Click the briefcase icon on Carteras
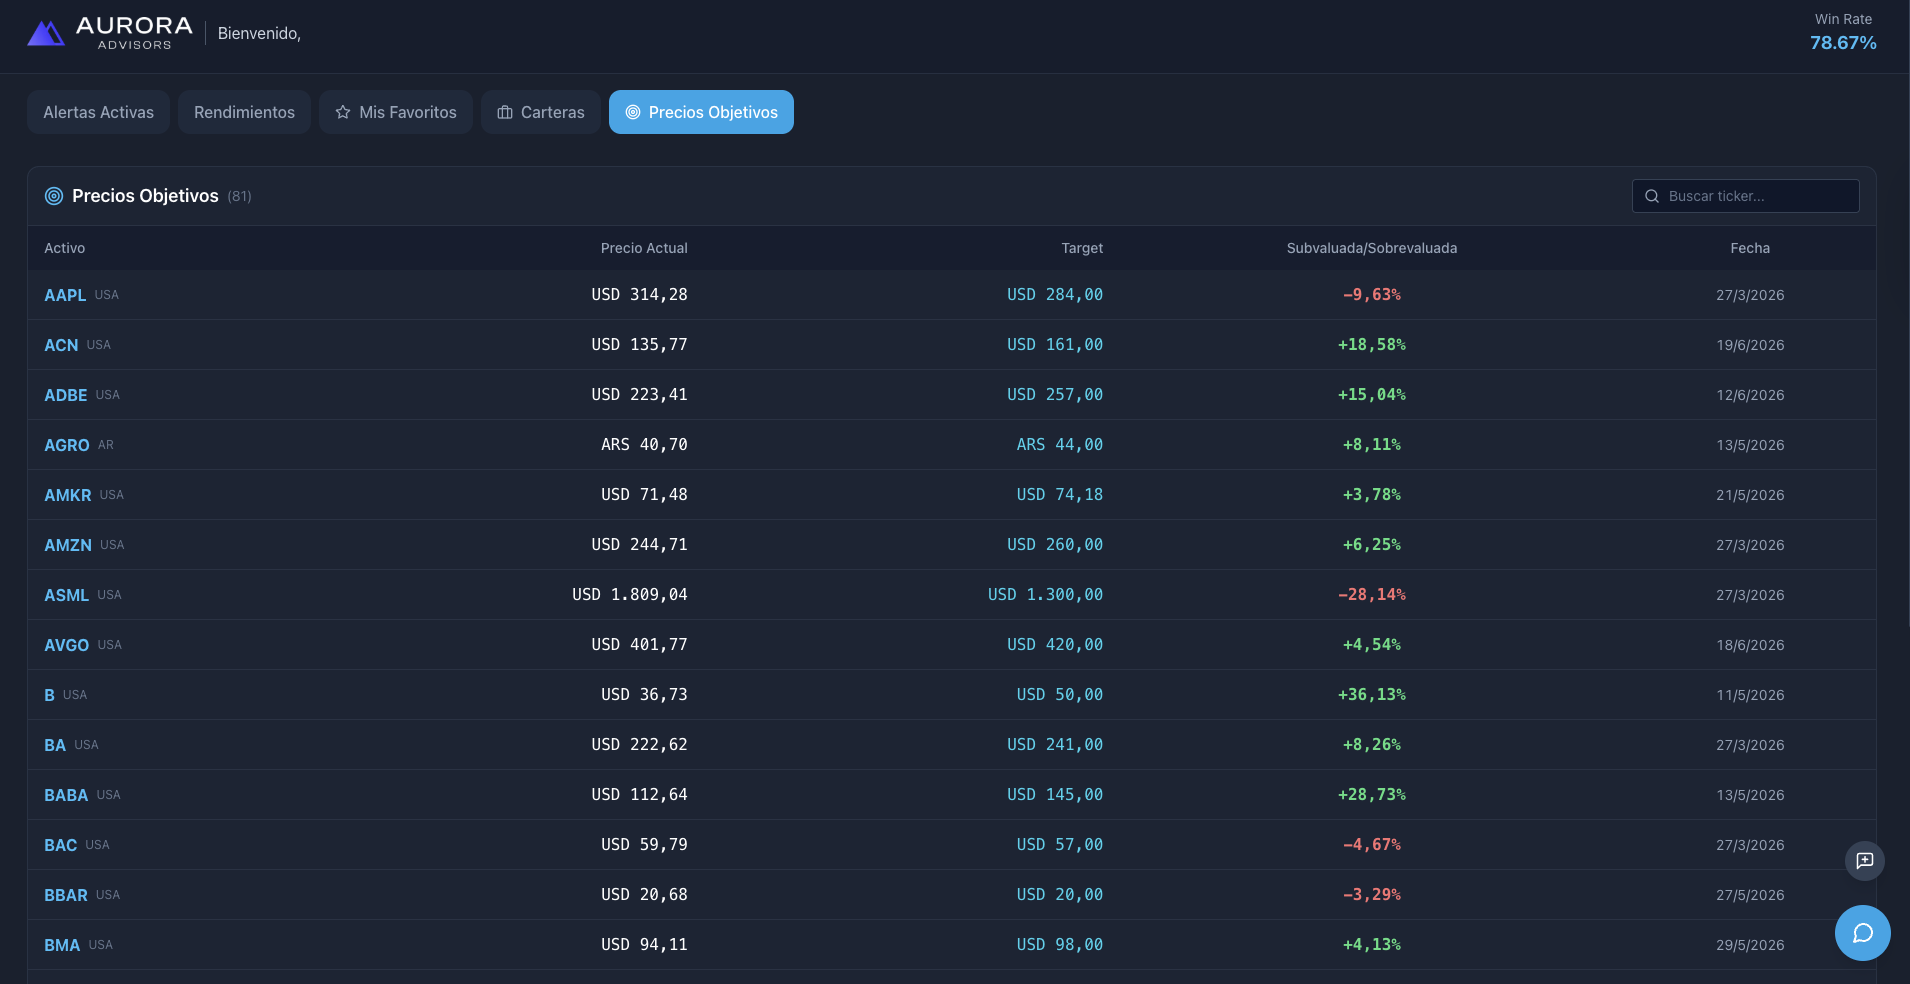Viewport: 1910px width, 984px height. pos(505,112)
